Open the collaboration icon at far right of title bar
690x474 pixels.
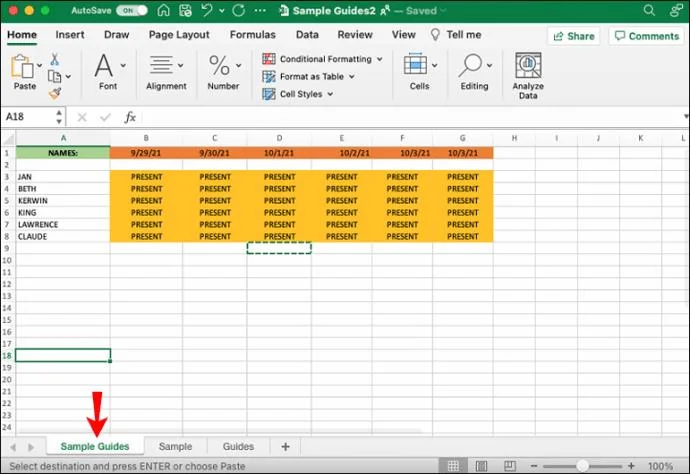(x=676, y=10)
